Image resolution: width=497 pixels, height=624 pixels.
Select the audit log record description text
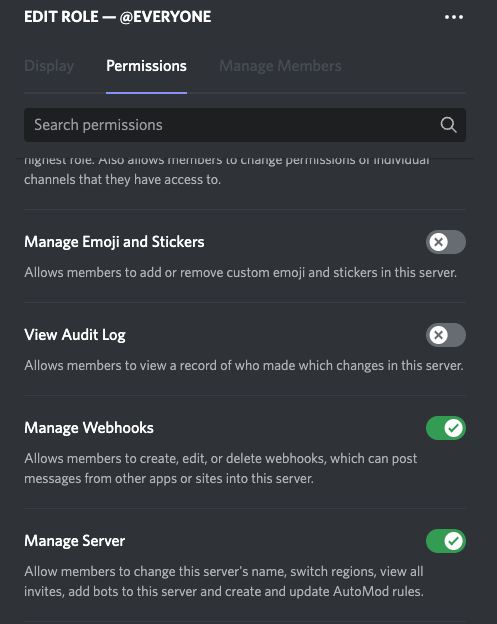244,366
